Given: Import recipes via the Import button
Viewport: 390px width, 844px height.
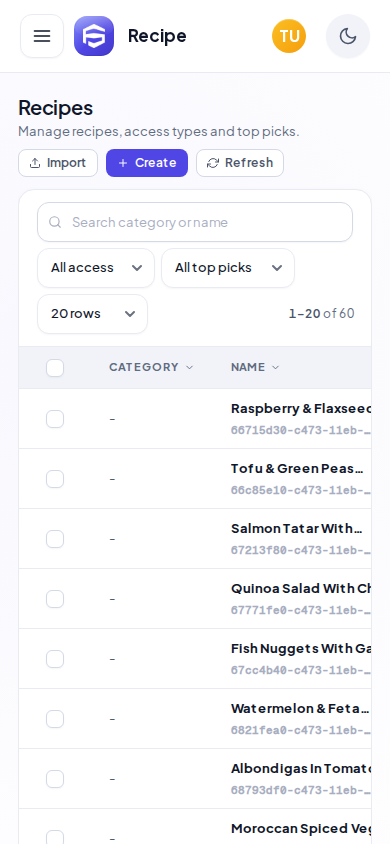Looking at the screenshot, I should (58, 163).
